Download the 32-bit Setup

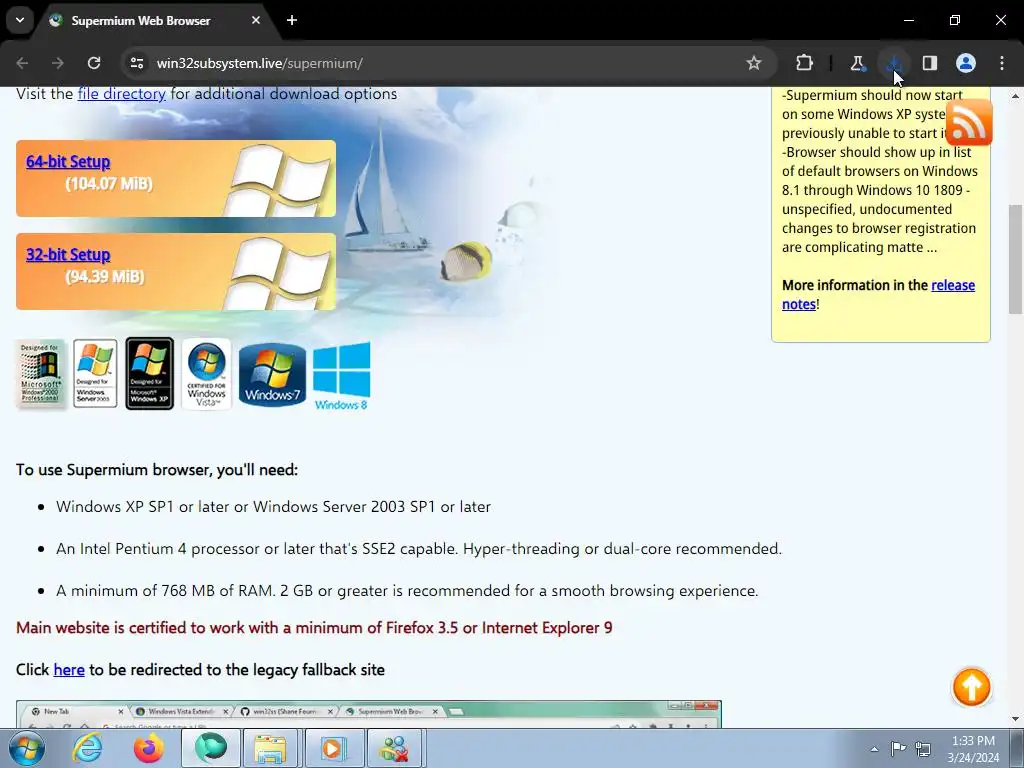click(x=68, y=255)
